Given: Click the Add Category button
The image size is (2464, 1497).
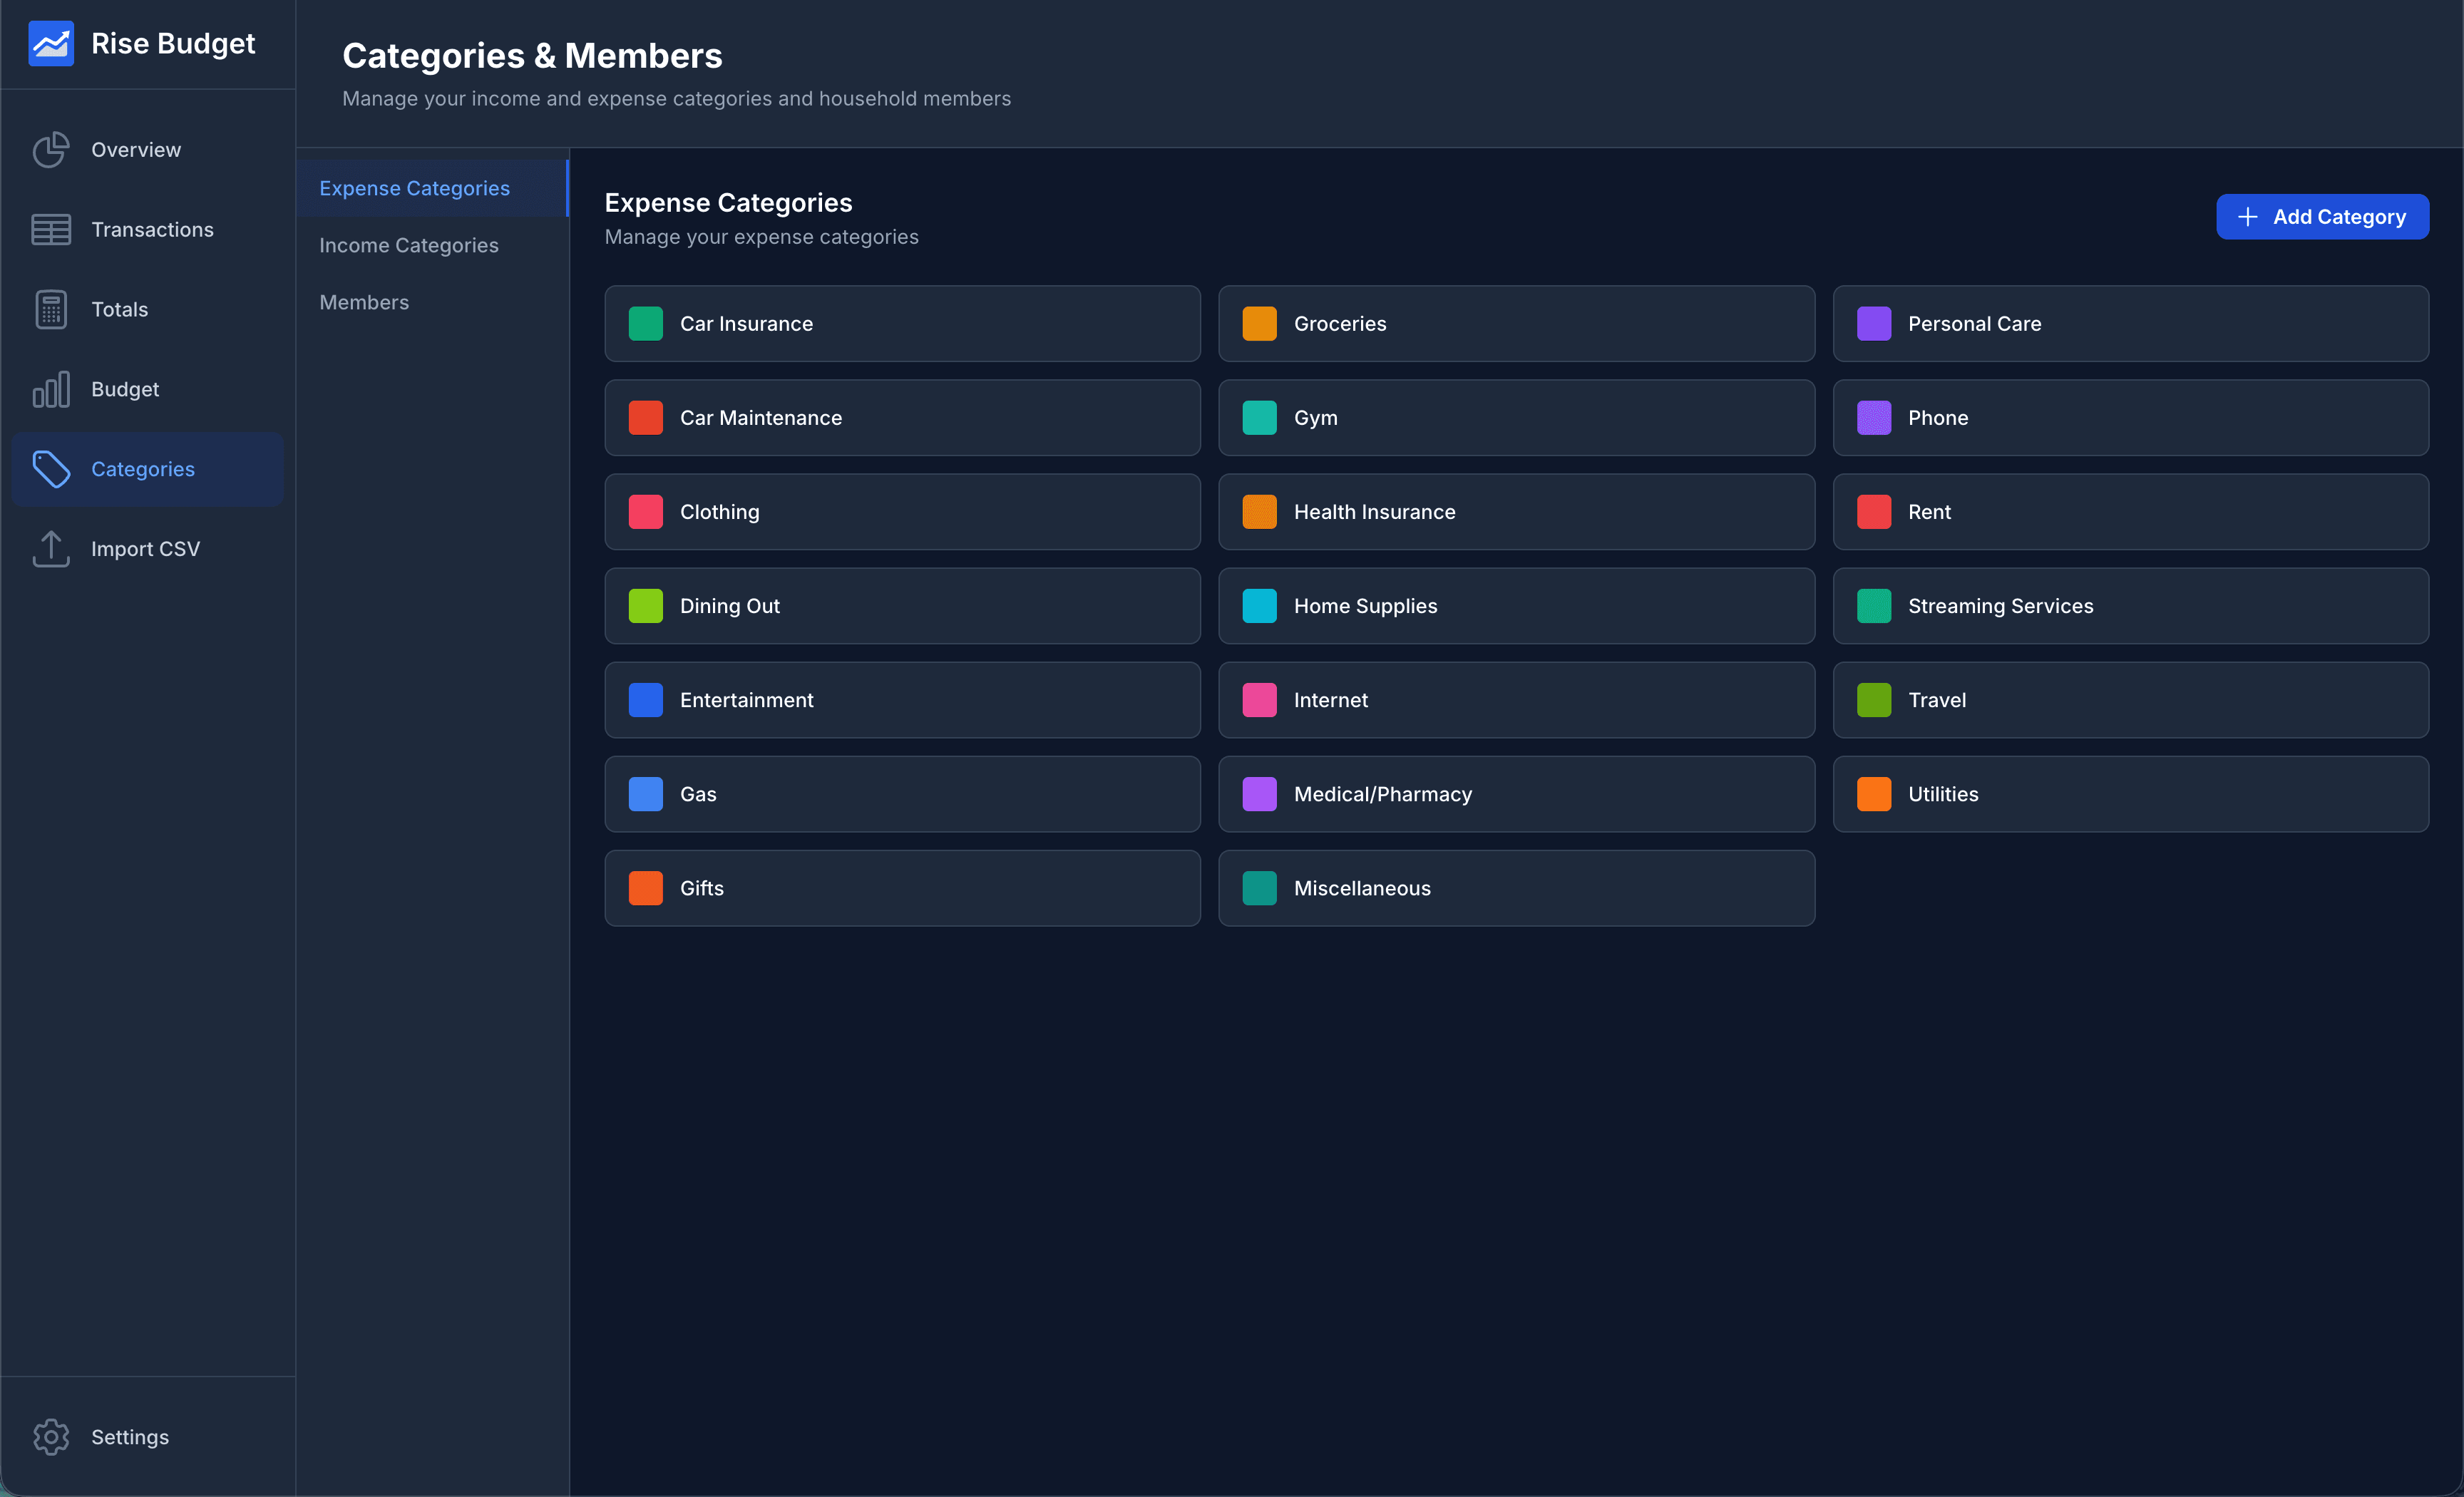Looking at the screenshot, I should pos(2322,217).
